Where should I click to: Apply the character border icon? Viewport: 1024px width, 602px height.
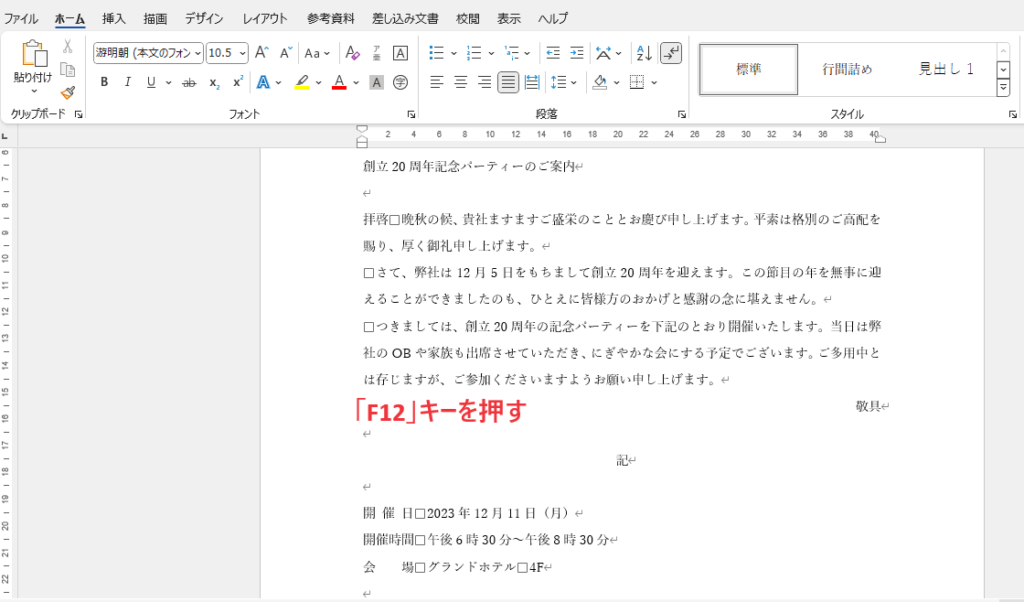(x=400, y=53)
